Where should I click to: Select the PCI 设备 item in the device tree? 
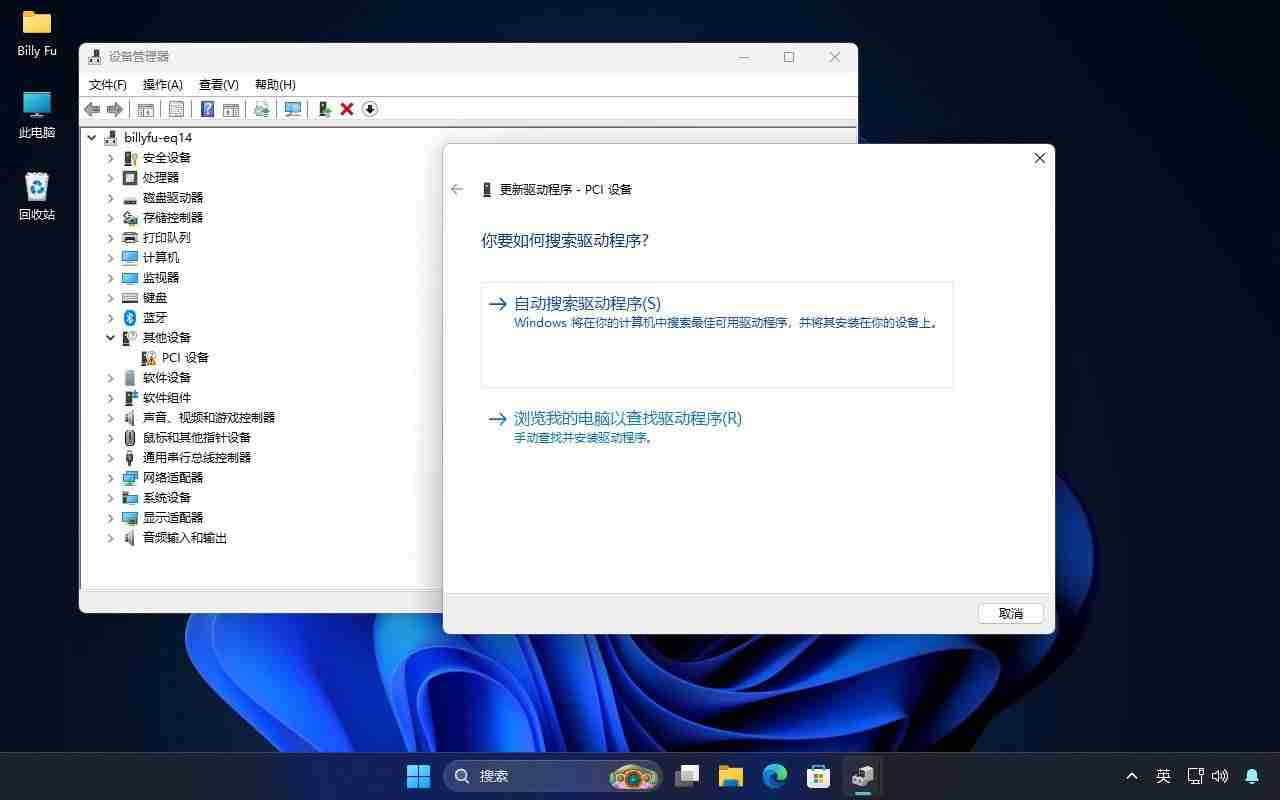pyautogui.click(x=184, y=357)
